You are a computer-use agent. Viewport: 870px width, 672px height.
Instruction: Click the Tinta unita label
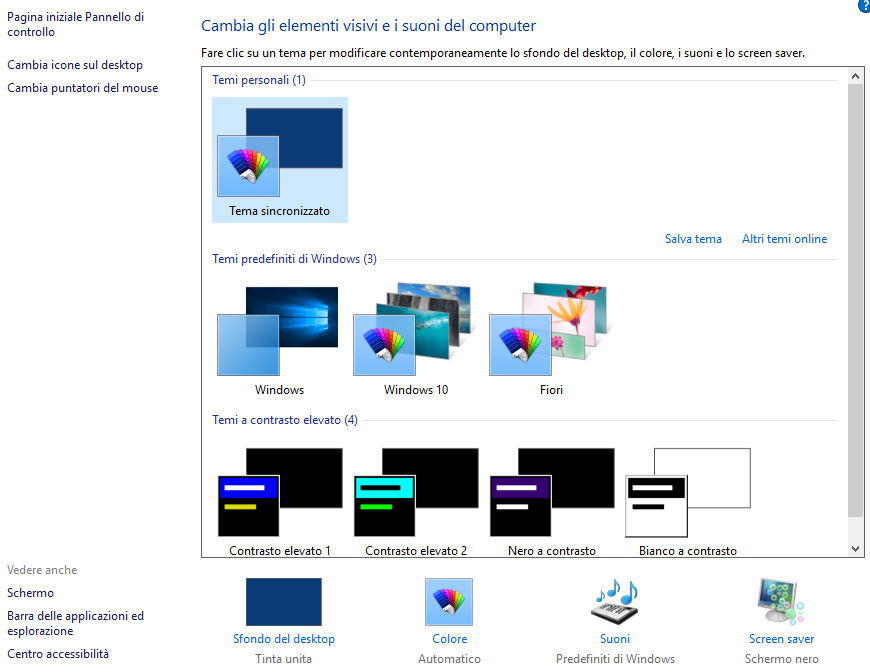pos(284,659)
